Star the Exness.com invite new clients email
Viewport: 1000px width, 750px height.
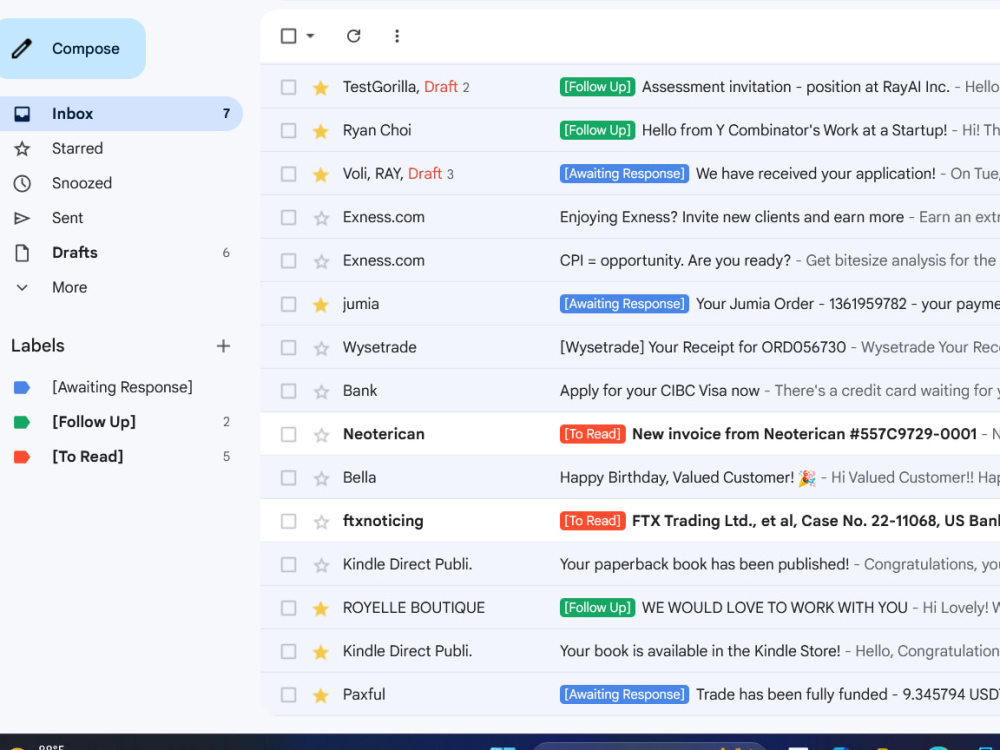coord(321,218)
